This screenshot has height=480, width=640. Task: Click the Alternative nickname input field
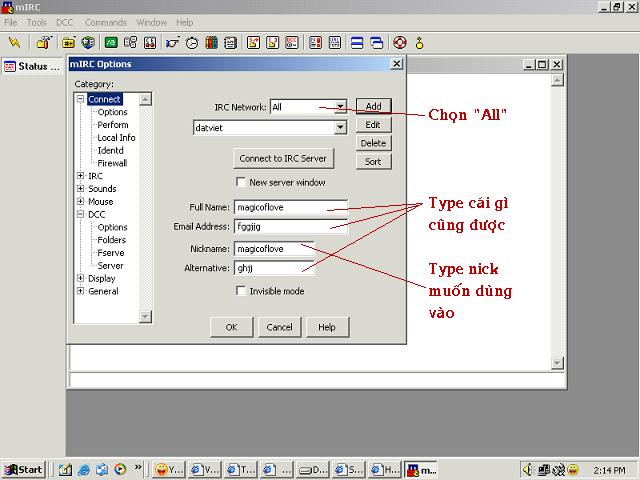tap(274, 268)
